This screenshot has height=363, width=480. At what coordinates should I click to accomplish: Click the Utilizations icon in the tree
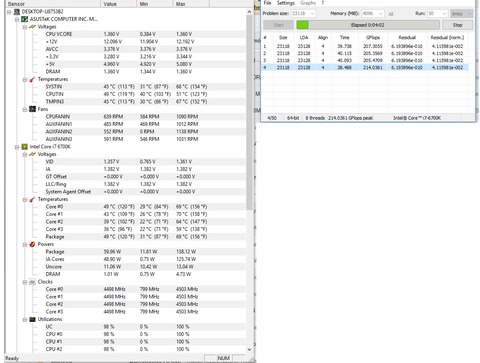pos(32,319)
